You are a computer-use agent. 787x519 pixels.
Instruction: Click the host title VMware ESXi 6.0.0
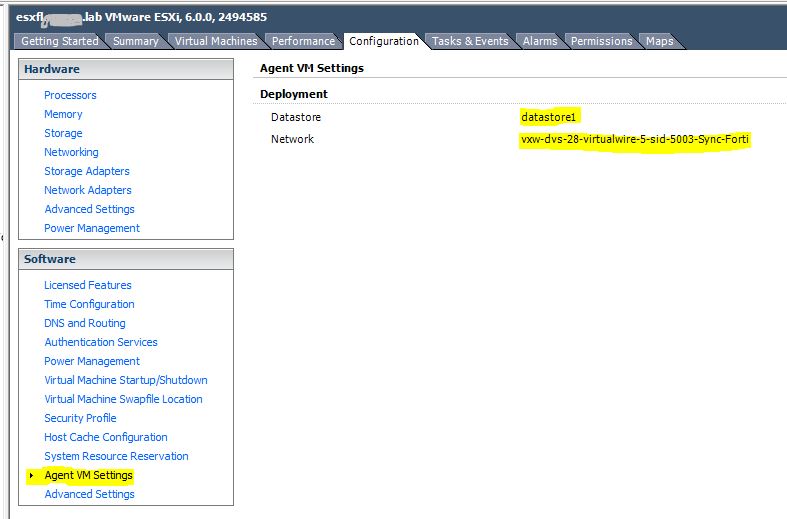coord(142,17)
